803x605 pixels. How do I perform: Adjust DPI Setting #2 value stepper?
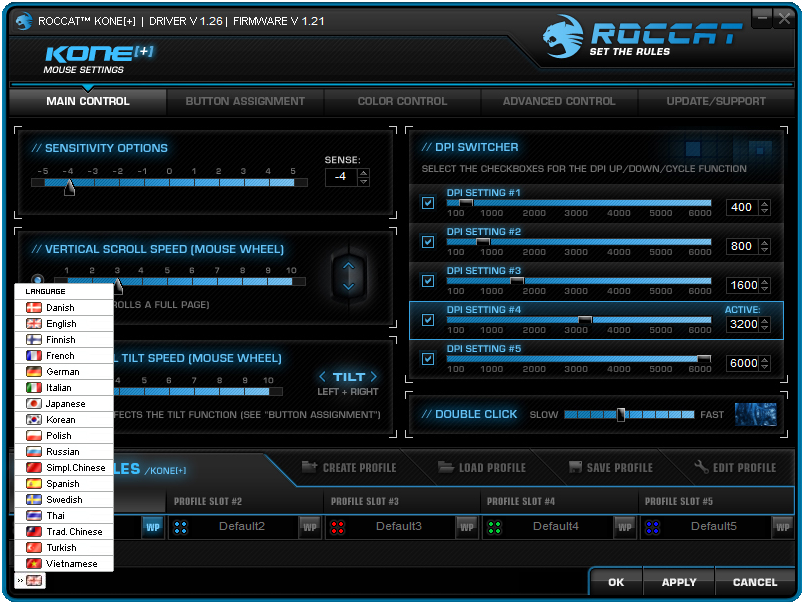pos(764,246)
